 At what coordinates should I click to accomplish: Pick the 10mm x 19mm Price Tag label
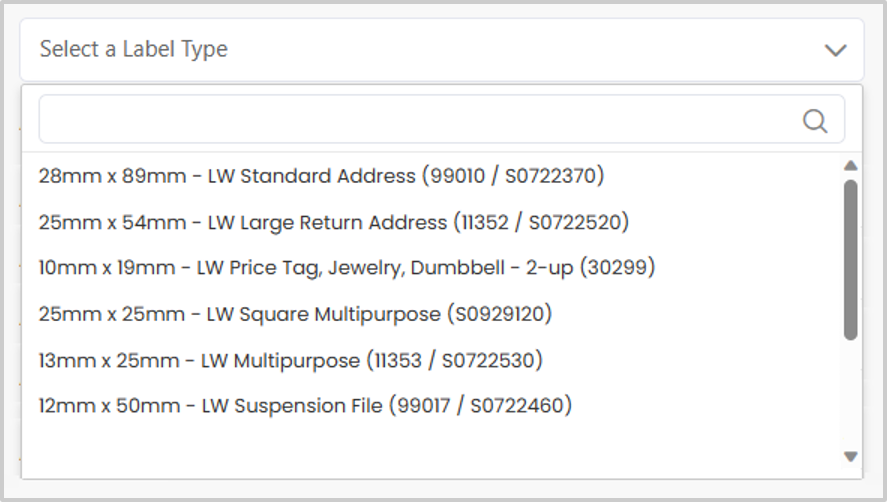(x=346, y=268)
